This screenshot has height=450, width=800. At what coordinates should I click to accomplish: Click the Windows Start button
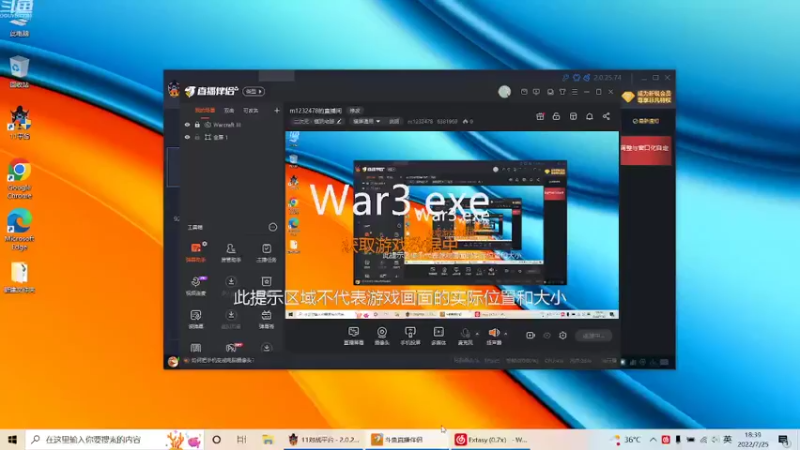pyautogui.click(x=12, y=439)
